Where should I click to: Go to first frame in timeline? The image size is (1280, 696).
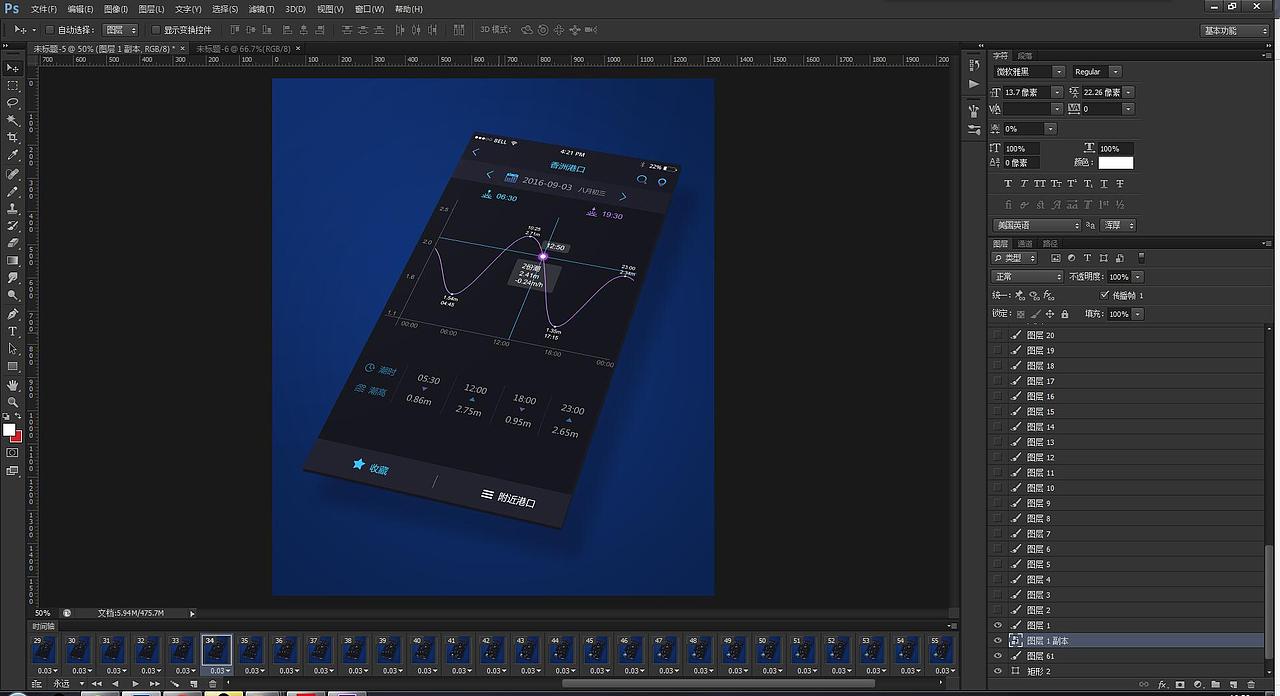point(97,684)
